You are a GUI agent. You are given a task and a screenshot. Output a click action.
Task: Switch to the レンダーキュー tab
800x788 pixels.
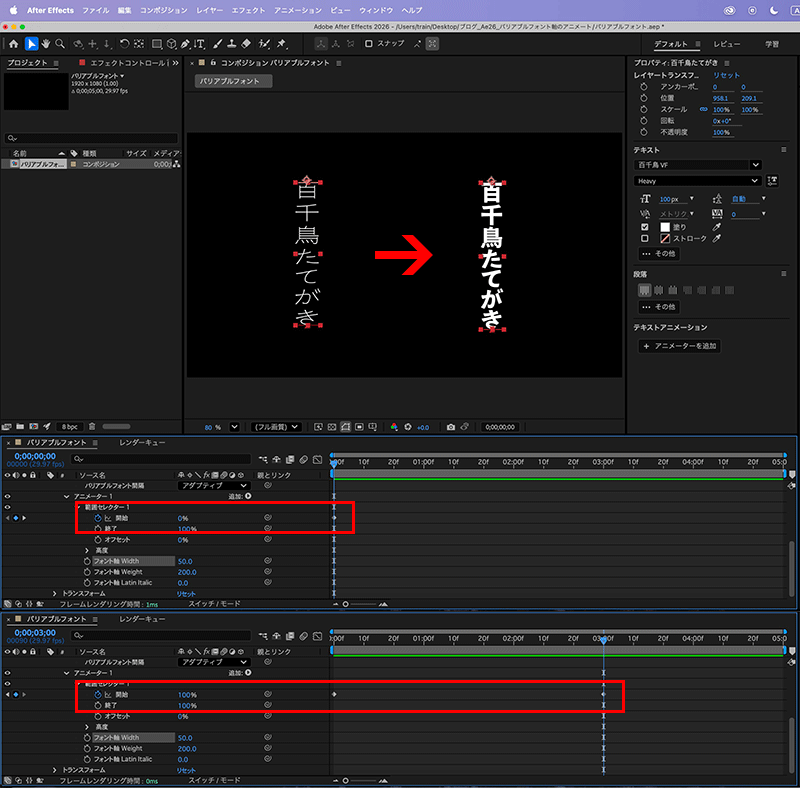(x=142, y=443)
